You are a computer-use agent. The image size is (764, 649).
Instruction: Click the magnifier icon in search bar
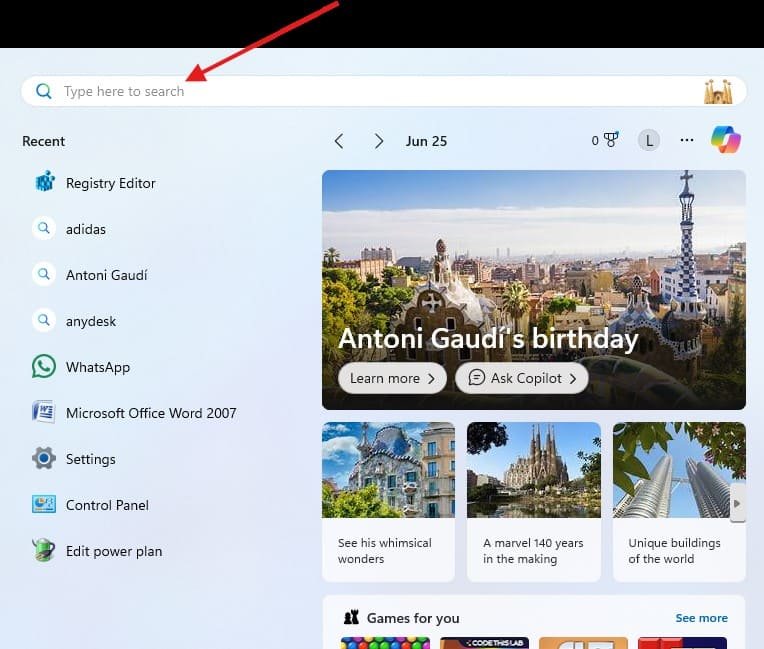pyautogui.click(x=44, y=91)
